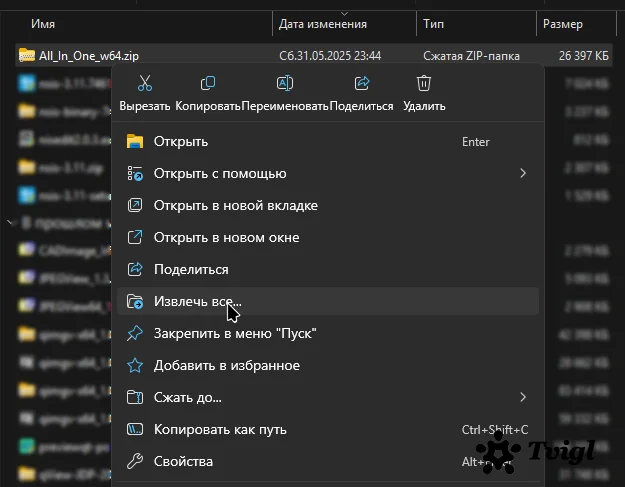Viewport: 625px width, 487px height.
Task: Select Открыть в новой вкладке
Action: [x=235, y=206]
